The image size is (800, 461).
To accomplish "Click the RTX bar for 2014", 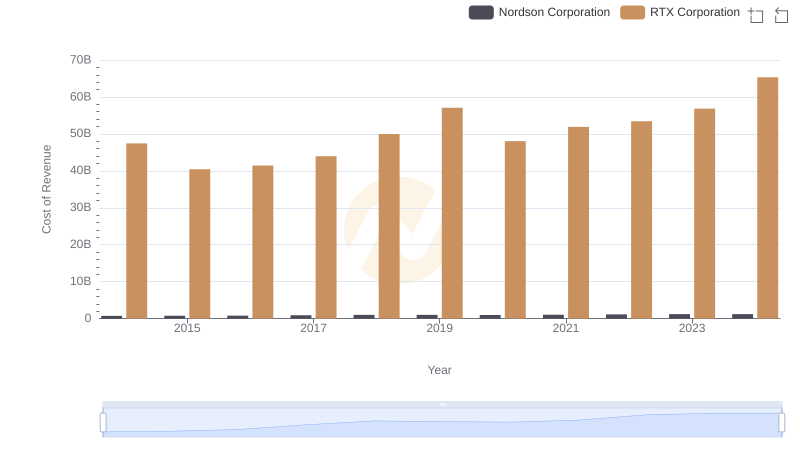I will point(137,231).
